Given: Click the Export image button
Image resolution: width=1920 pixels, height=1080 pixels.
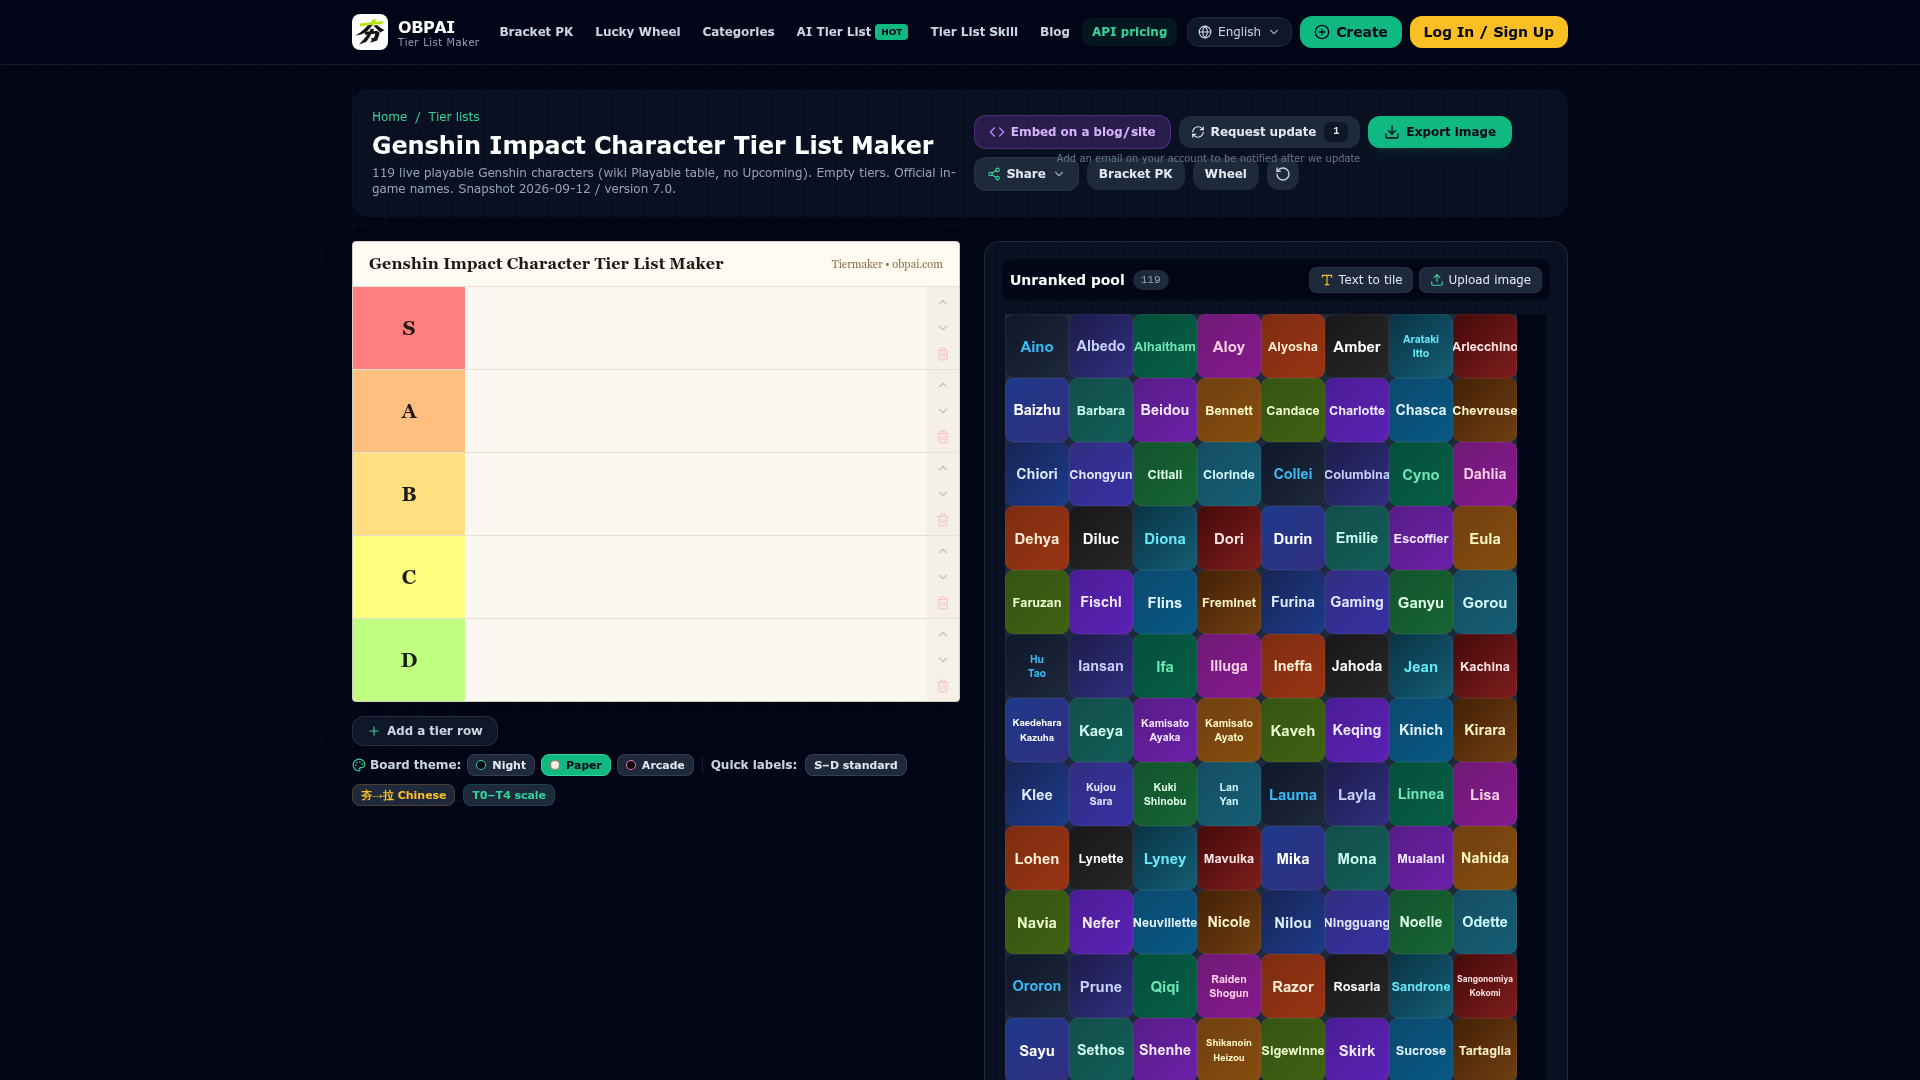Looking at the screenshot, I should [x=1440, y=132].
